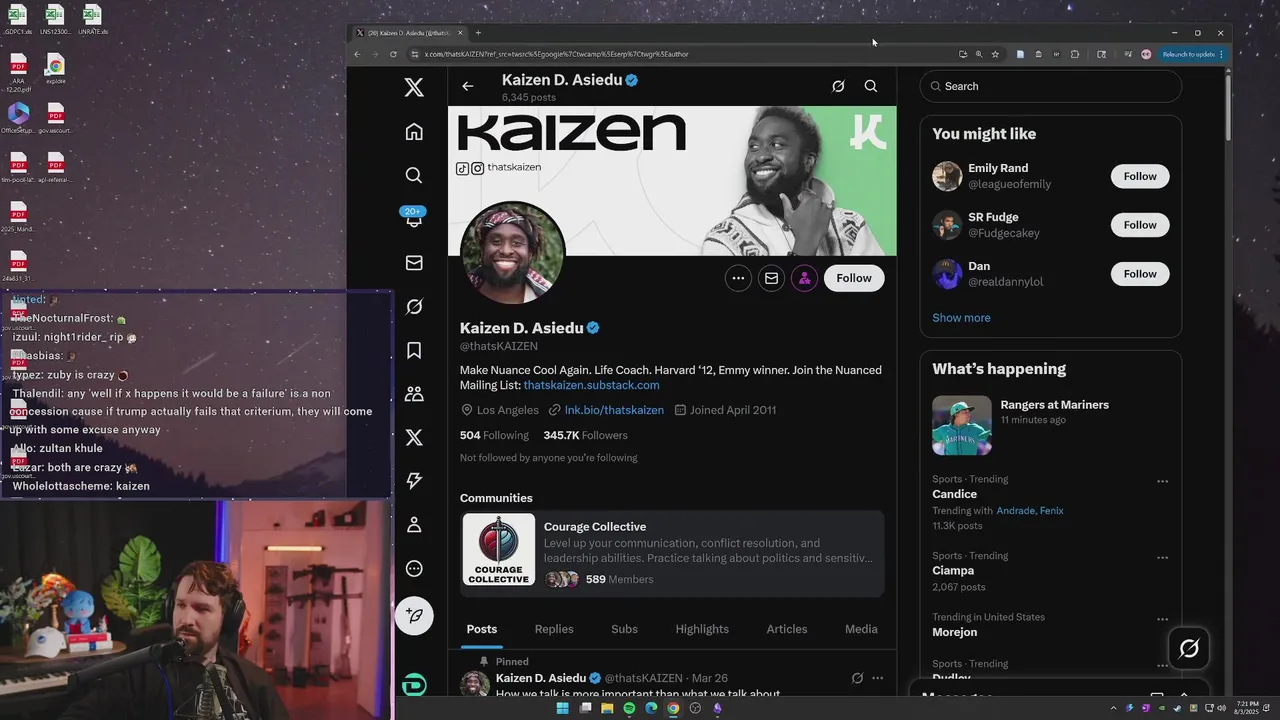
Task: Open the 345.7K Followers list
Action: pos(585,435)
